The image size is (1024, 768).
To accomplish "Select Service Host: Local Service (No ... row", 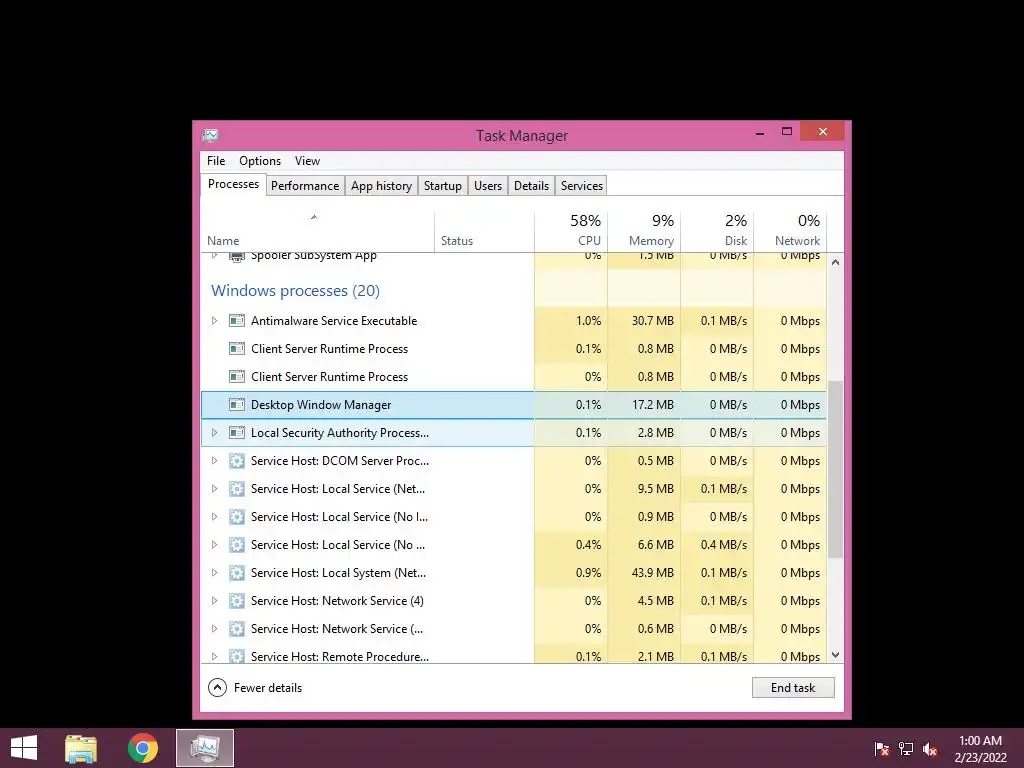I will (513, 545).
